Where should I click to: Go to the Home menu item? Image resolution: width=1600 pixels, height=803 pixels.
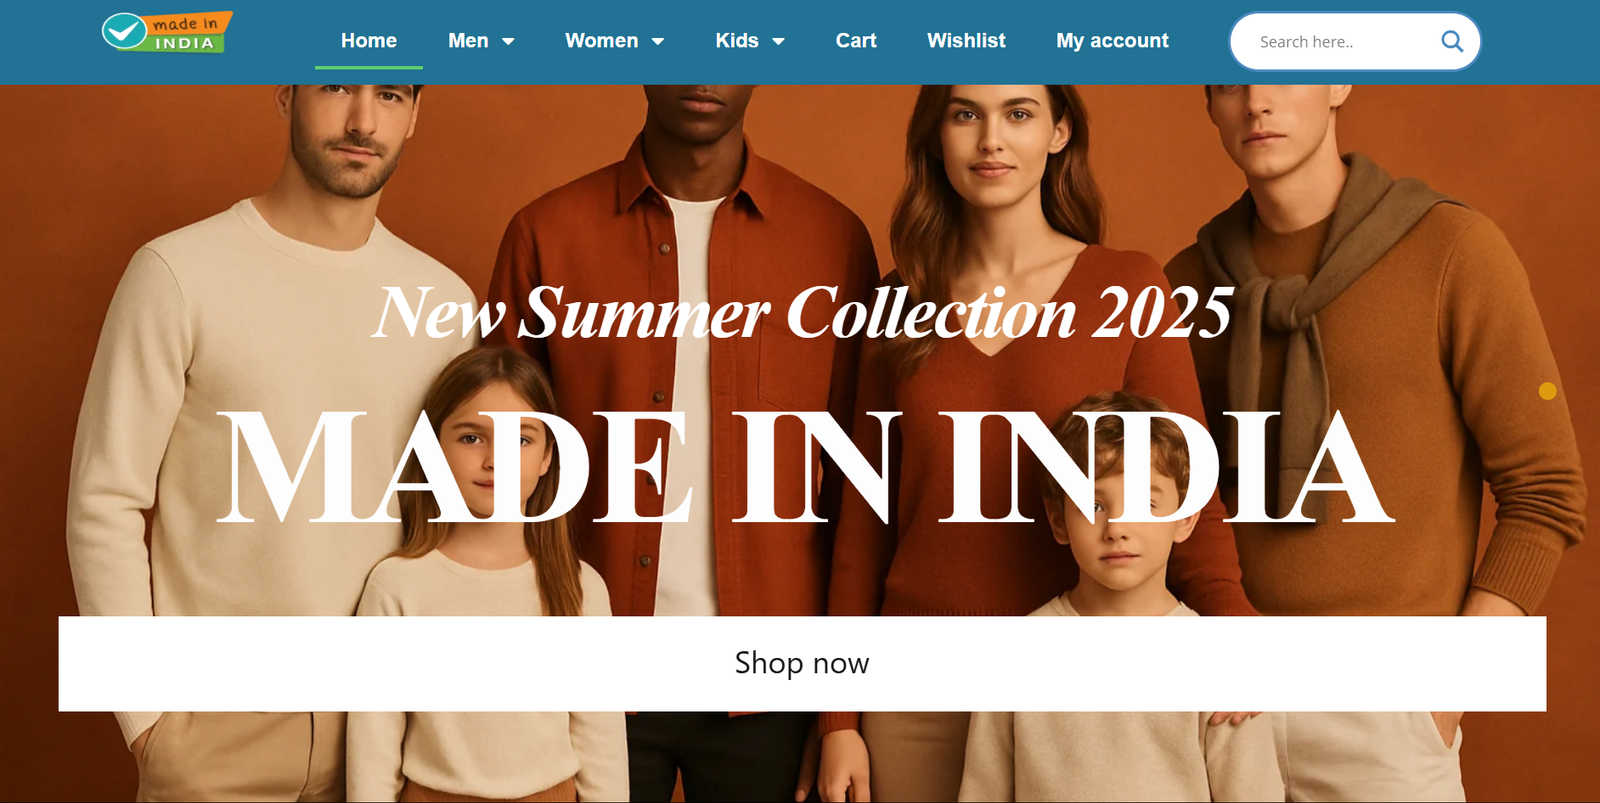click(369, 41)
